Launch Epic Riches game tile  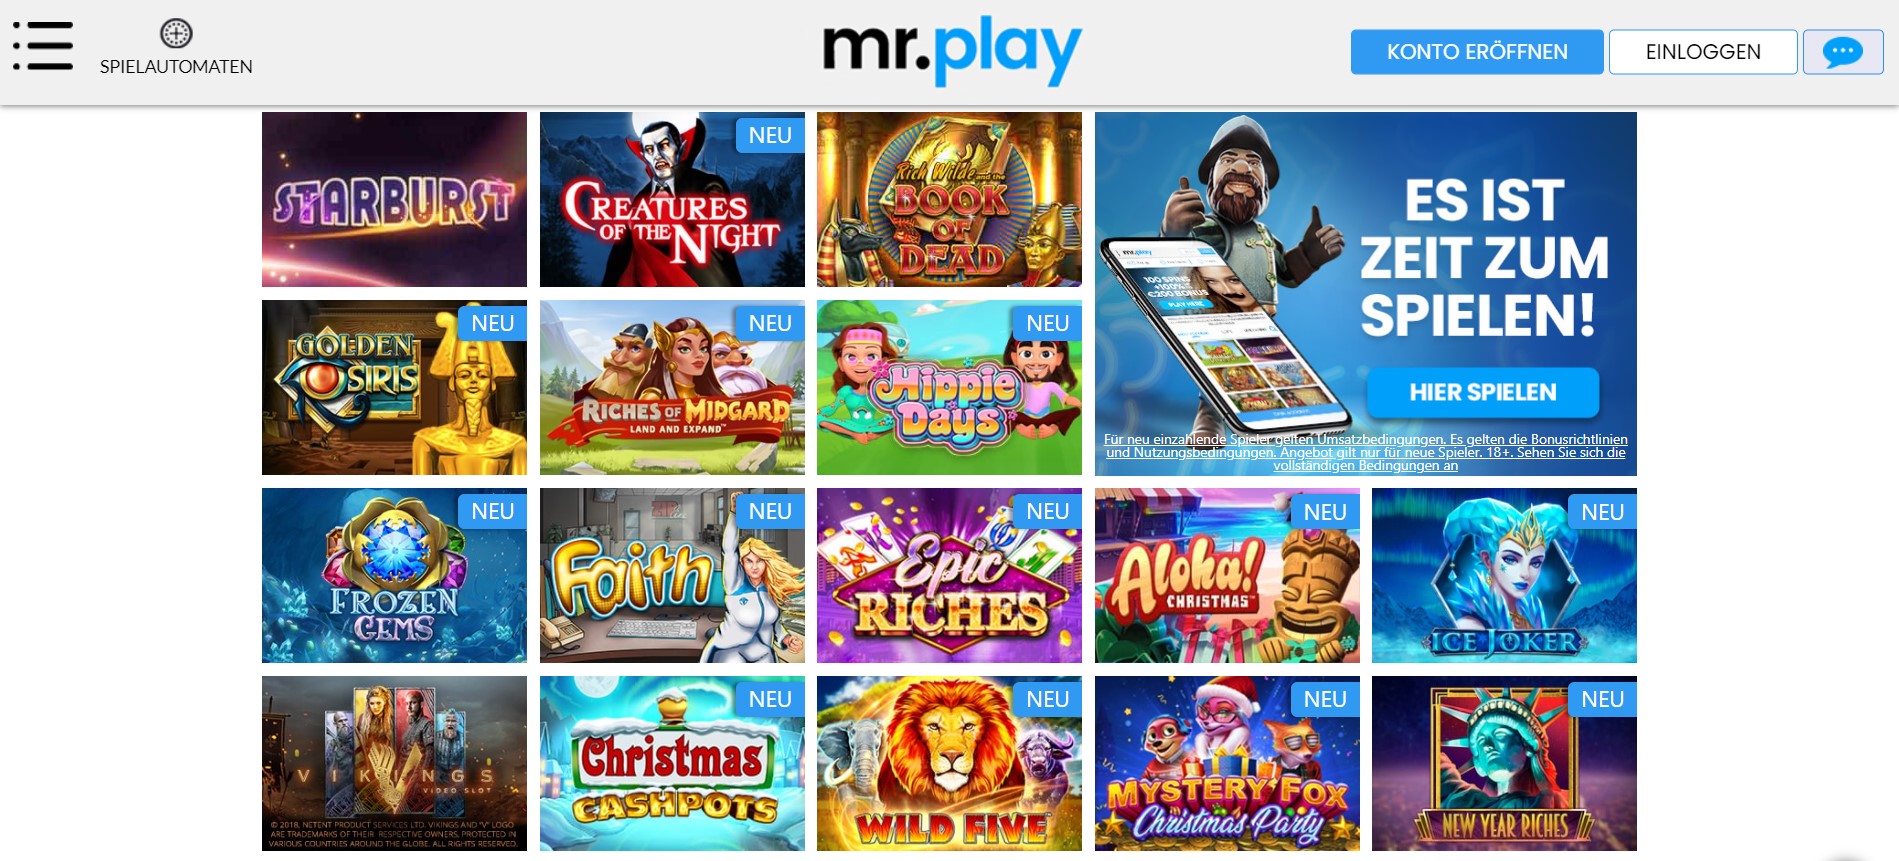point(949,575)
